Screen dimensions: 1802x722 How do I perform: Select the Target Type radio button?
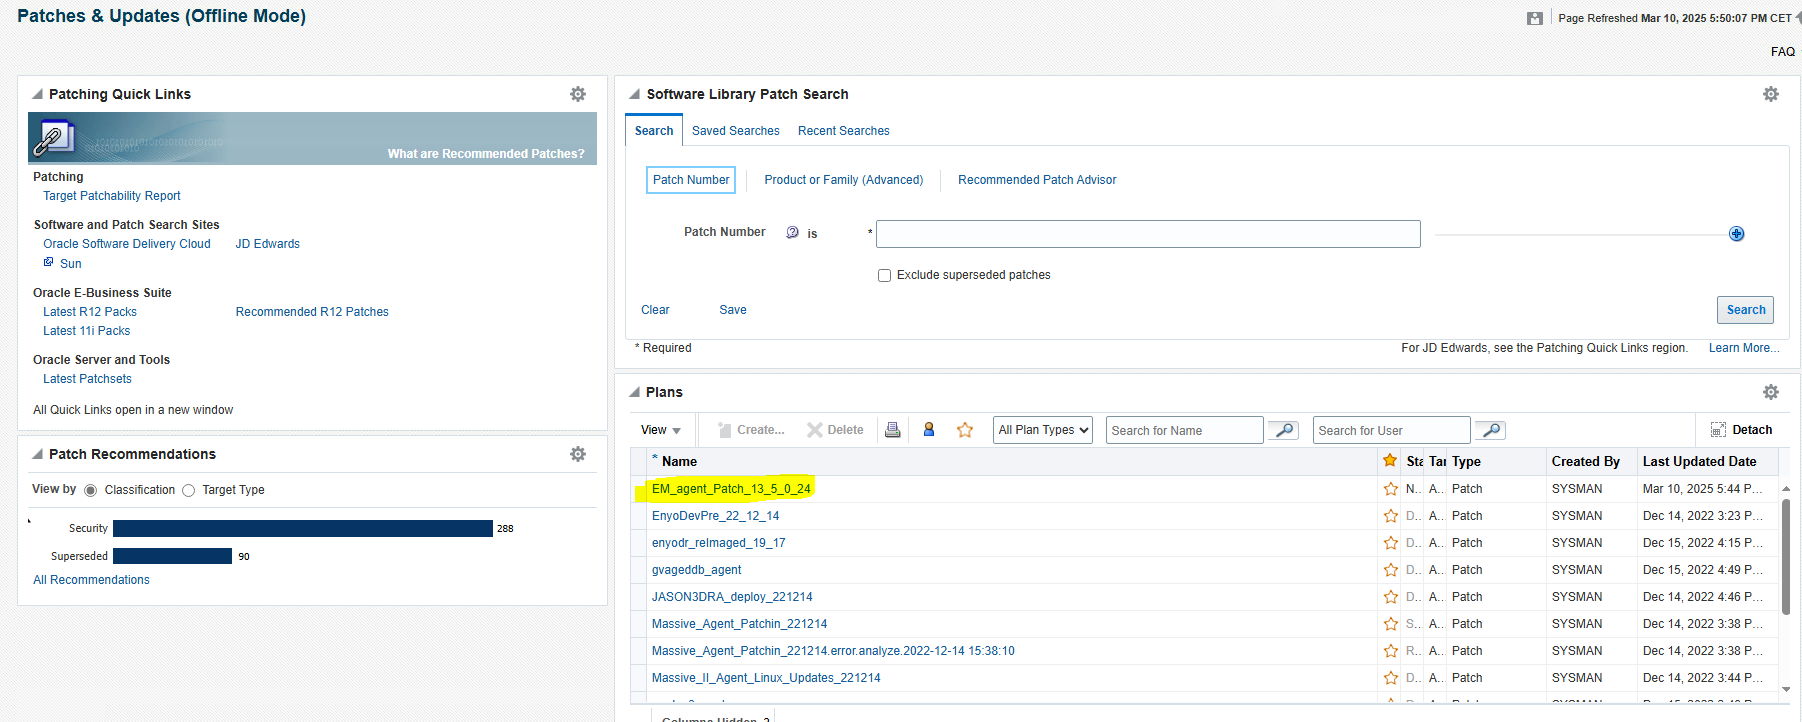[188, 490]
